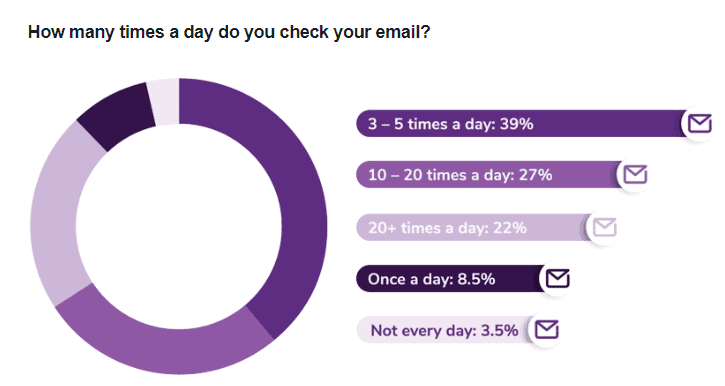
Task: Click the chart title about checking email
Action: click(229, 32)
